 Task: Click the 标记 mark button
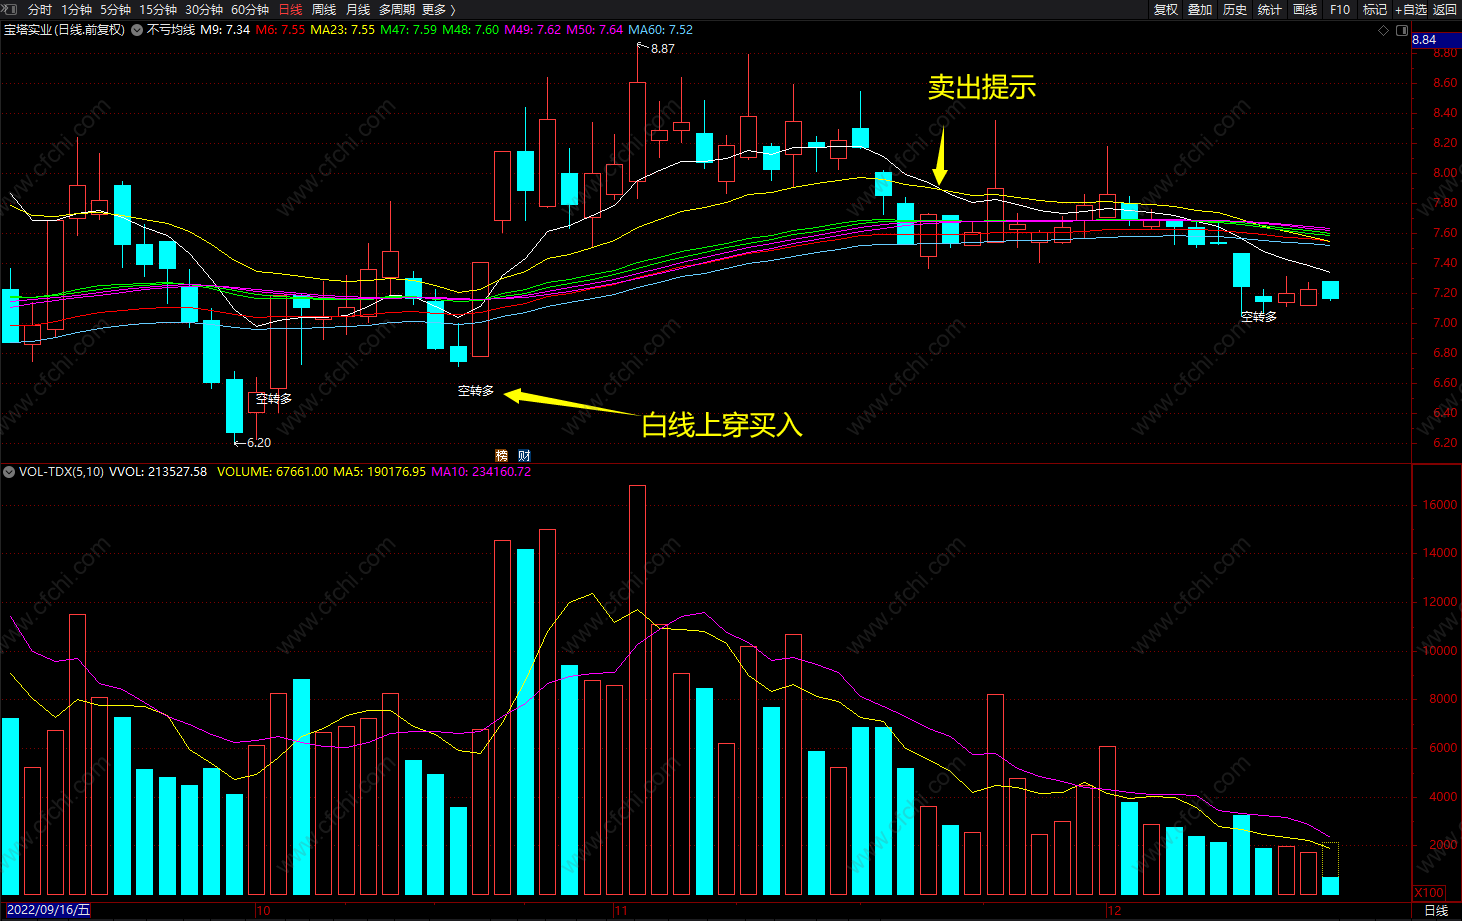(1375, 9)
